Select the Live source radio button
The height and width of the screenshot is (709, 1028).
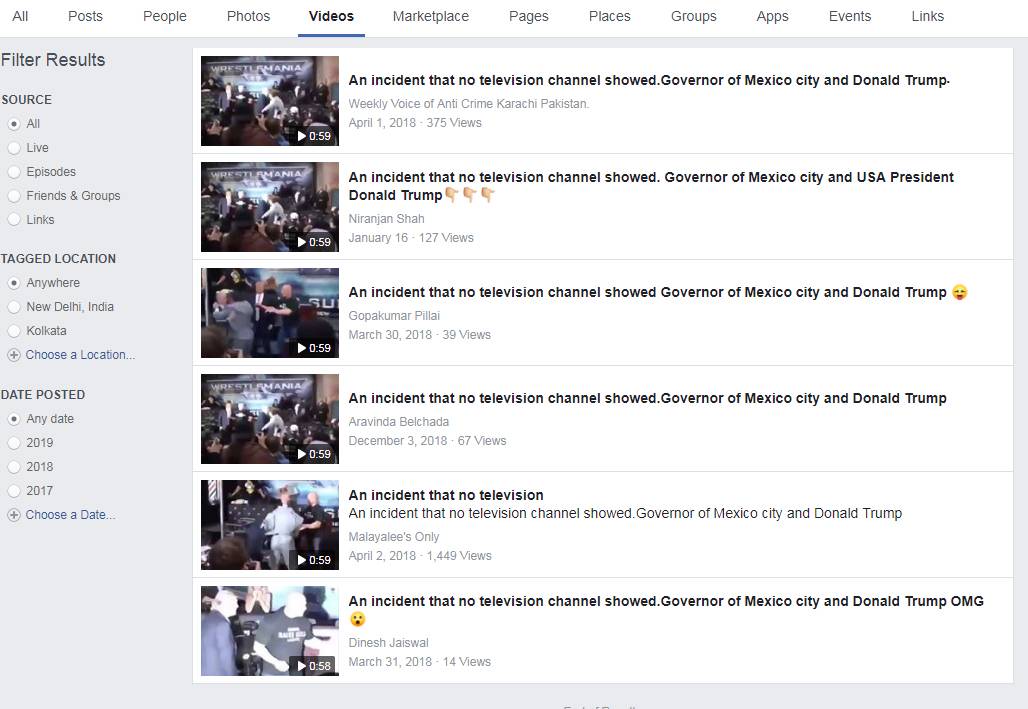[14, 148]
